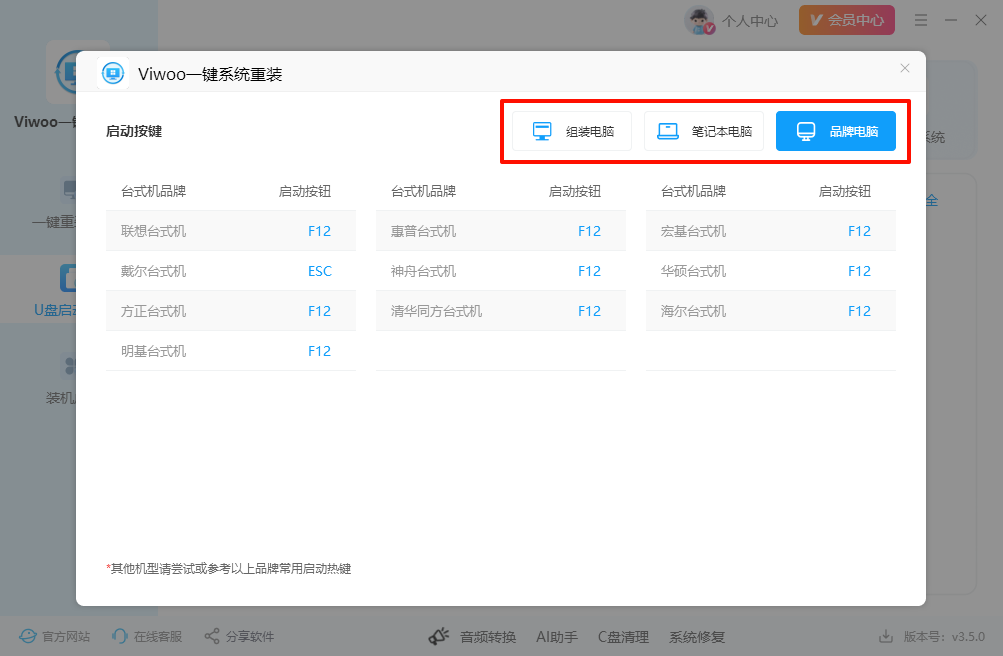Open 个人中心 user avatar icon

pyautogui.click(x=699, y=20)
